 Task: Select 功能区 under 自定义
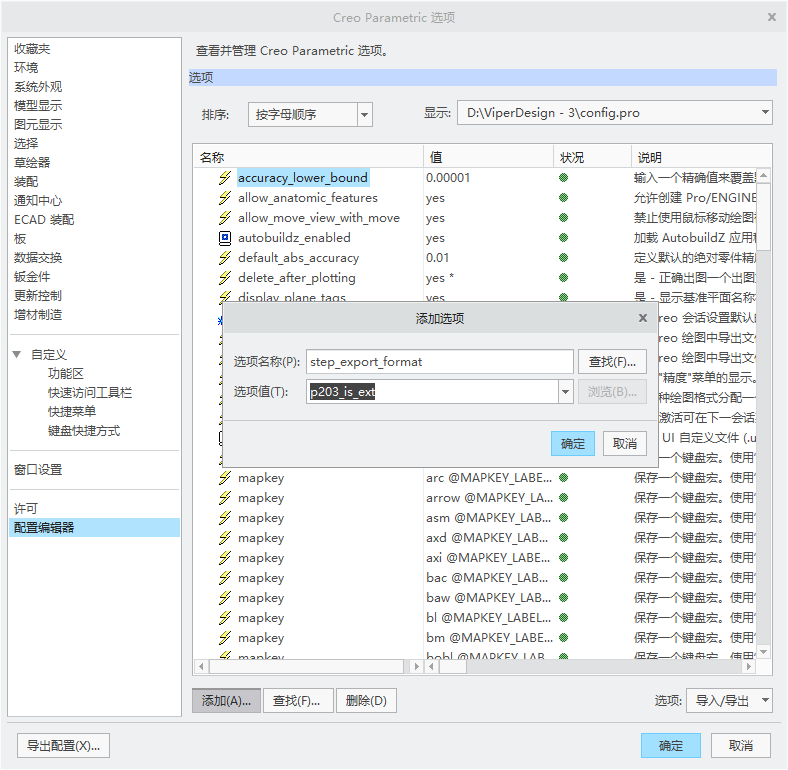(66, 373)
